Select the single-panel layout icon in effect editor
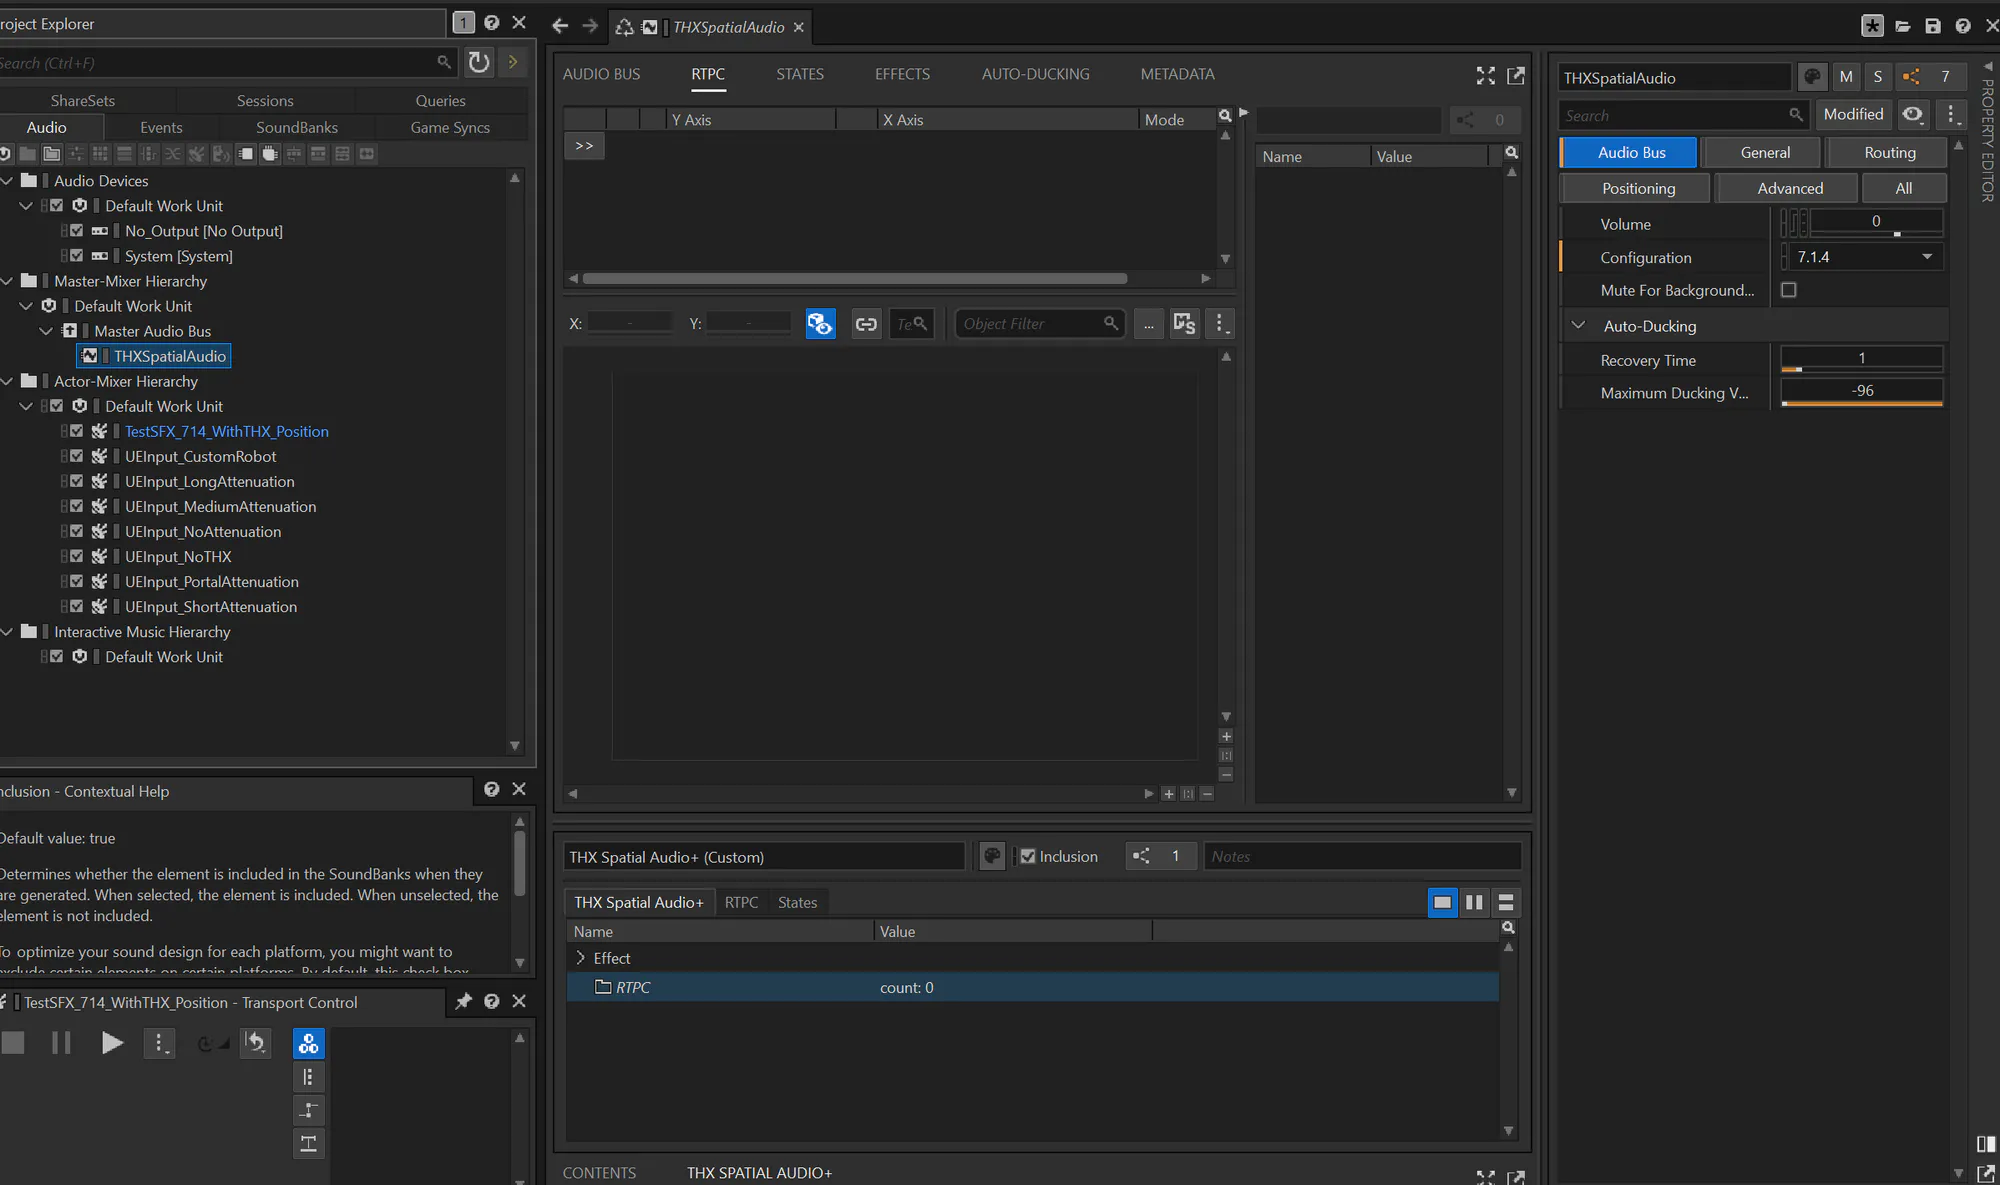This screenshot has width=2000, height=1185. pyautogui.click(x=1442, y=902)
